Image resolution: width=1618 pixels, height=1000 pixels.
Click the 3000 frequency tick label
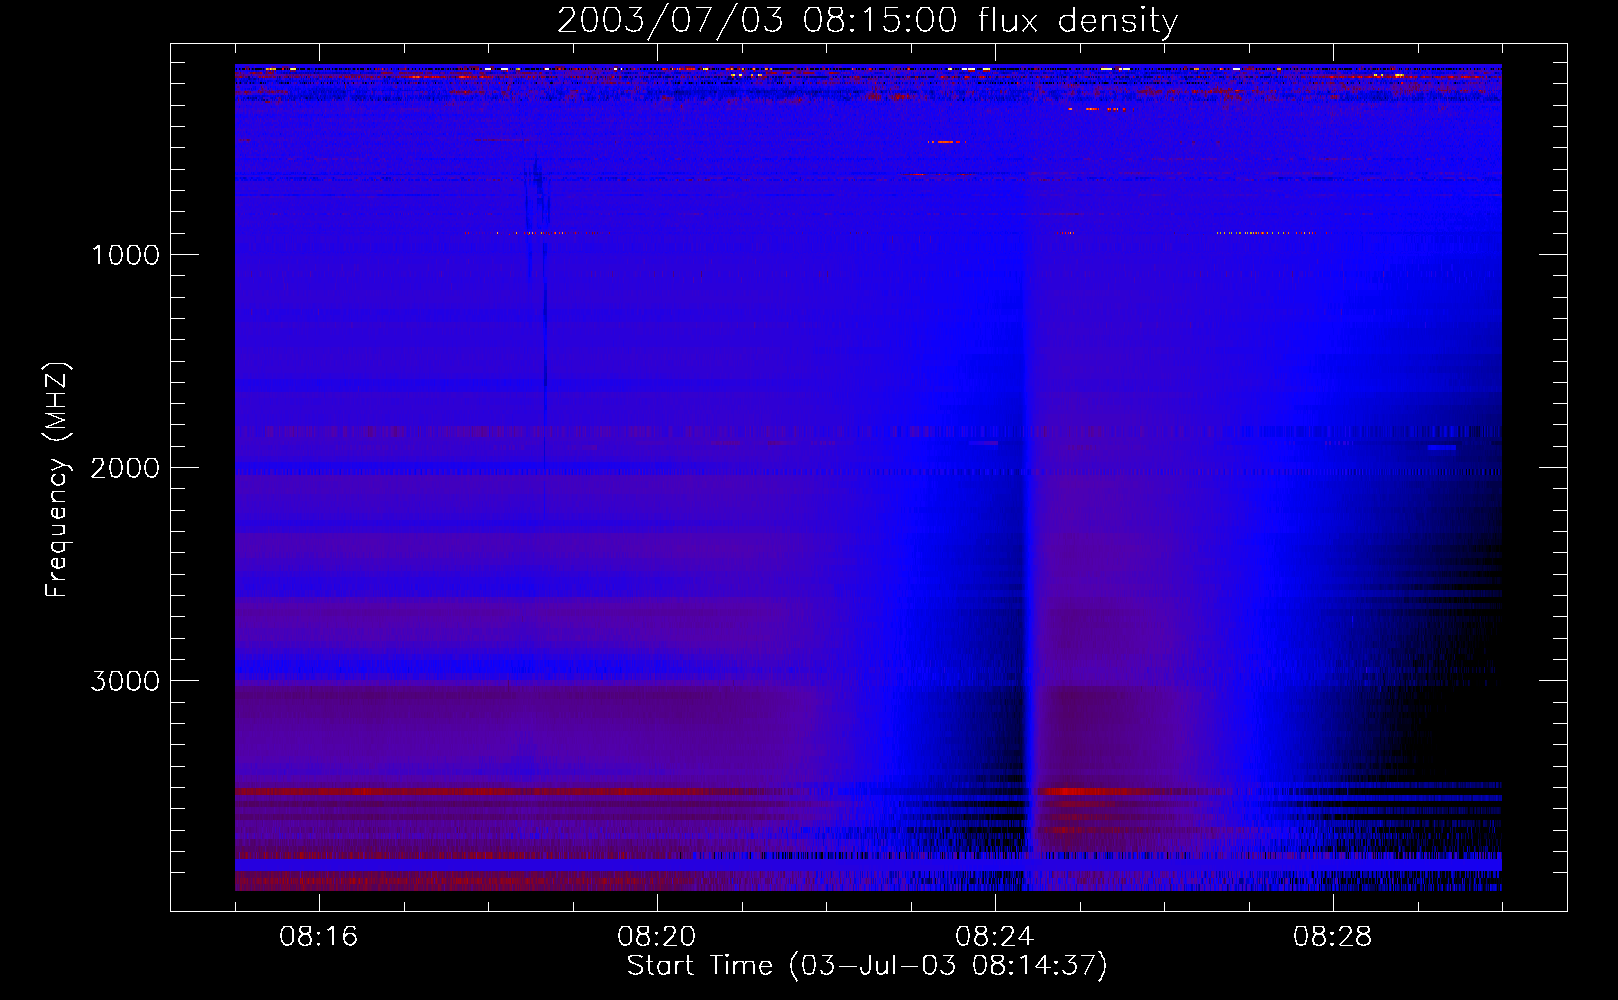click(125, 681)
